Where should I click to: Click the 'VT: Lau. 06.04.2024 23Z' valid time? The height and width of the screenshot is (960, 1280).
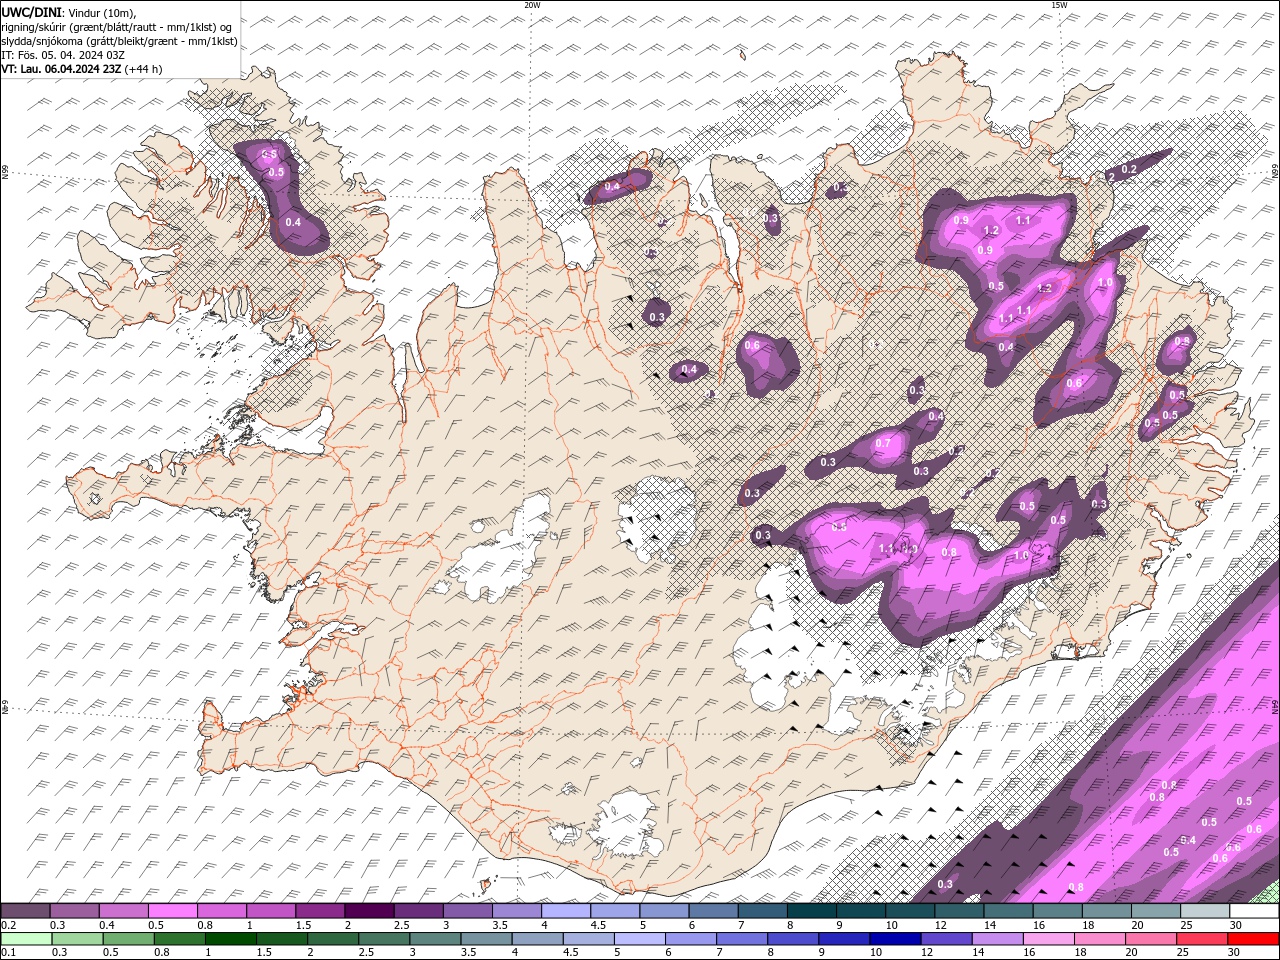coord(61,69)
